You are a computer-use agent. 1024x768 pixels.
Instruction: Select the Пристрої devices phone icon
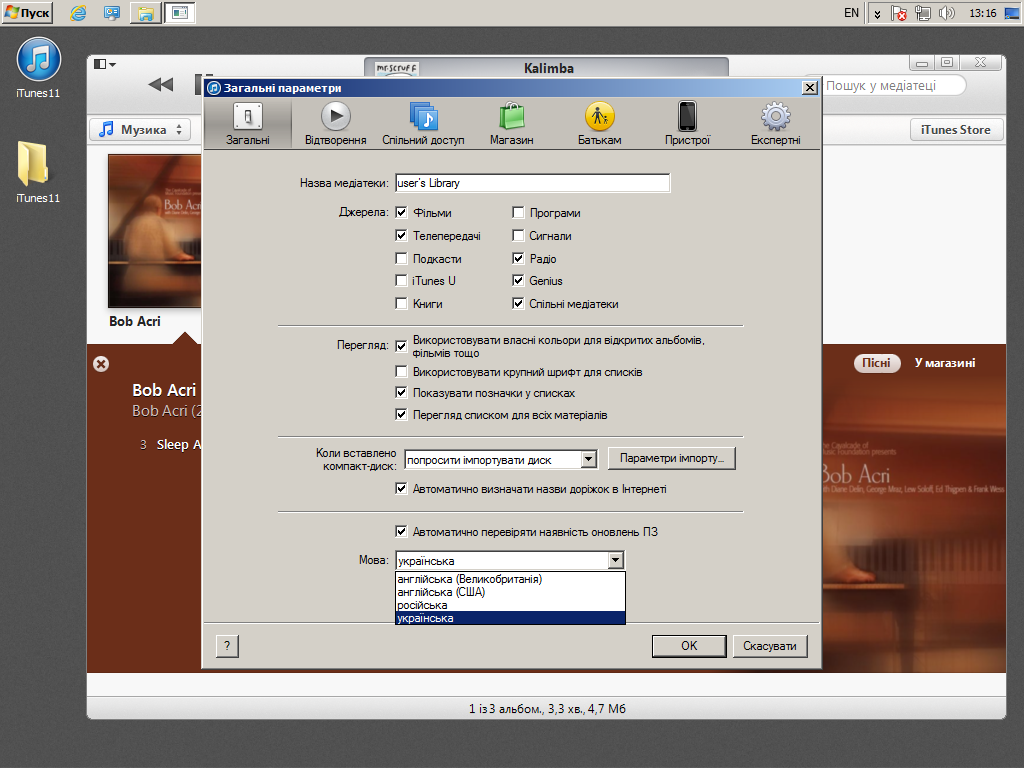click(687, 118)
